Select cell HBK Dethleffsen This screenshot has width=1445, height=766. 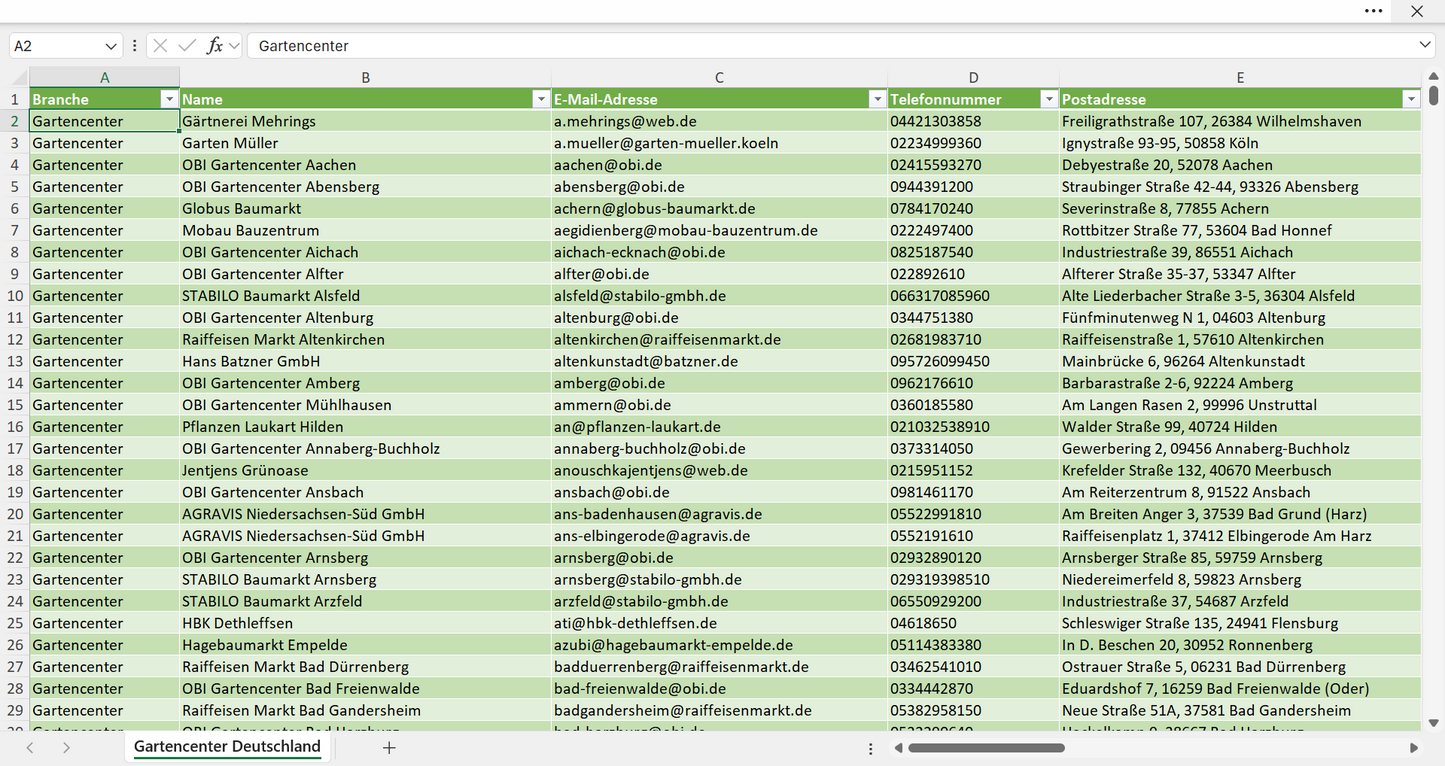point(366,623)
